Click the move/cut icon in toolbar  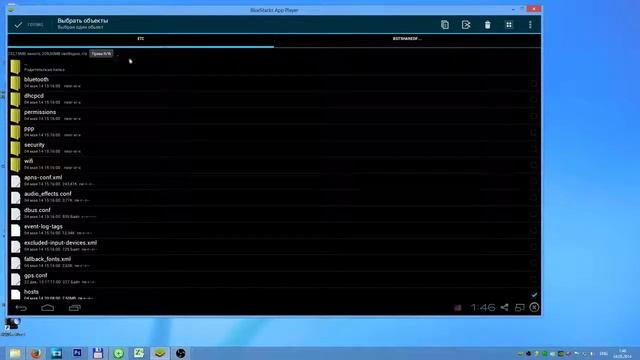point(466,25)
